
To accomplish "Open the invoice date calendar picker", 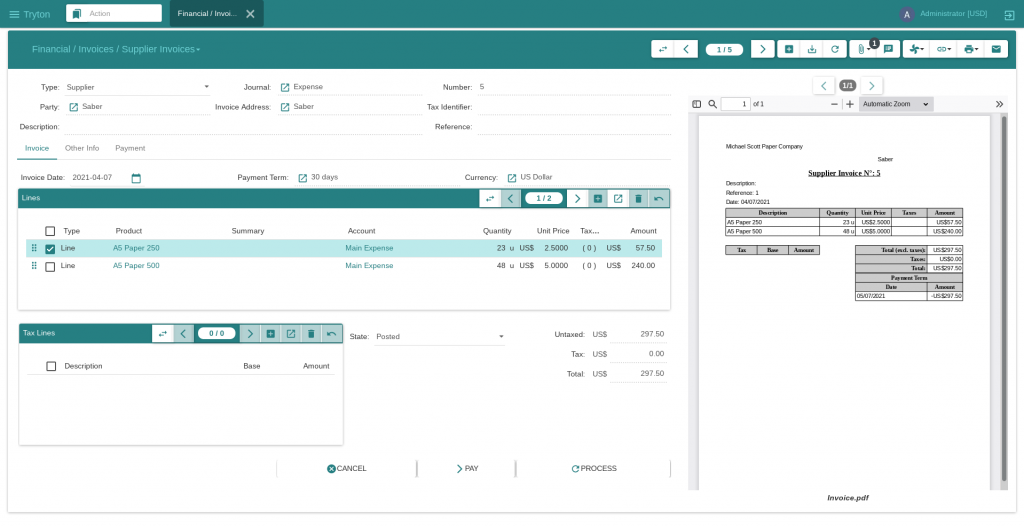I will point(136,178).
